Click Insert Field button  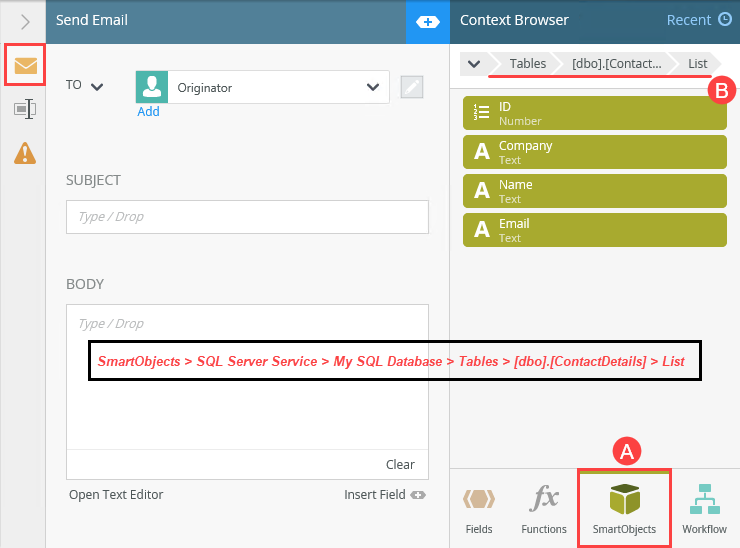[385, 494]
